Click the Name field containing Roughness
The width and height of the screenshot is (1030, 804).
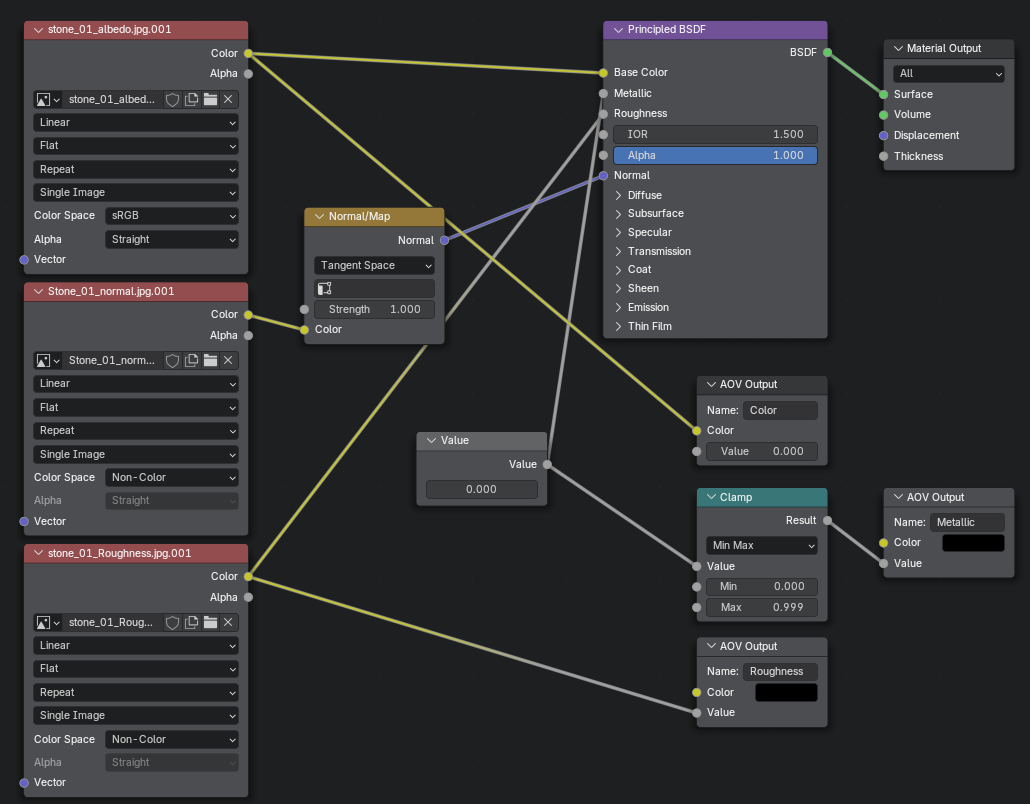780,672
